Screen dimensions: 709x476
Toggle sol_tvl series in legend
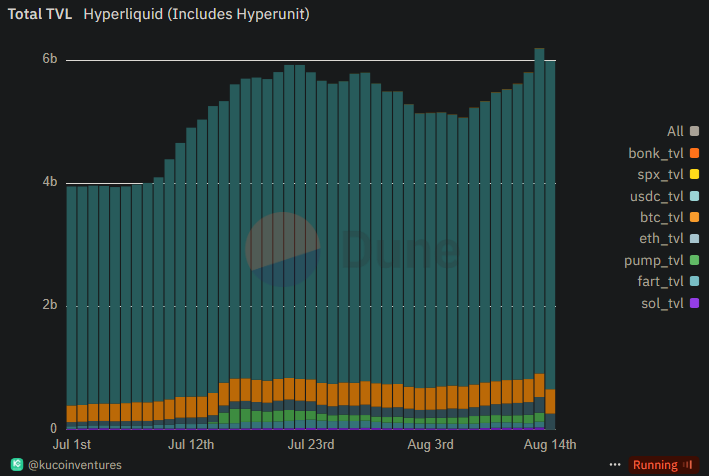coord(670,303)
